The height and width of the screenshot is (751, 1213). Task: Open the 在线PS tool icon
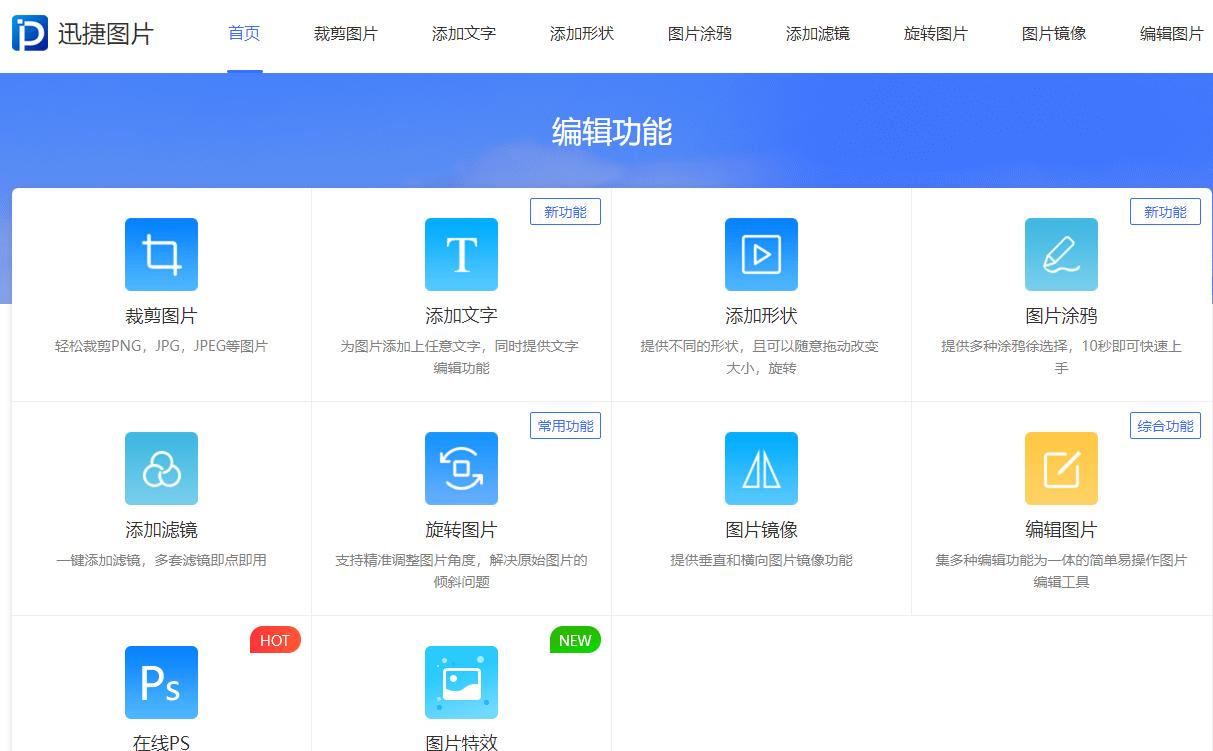tap(160, 682)
